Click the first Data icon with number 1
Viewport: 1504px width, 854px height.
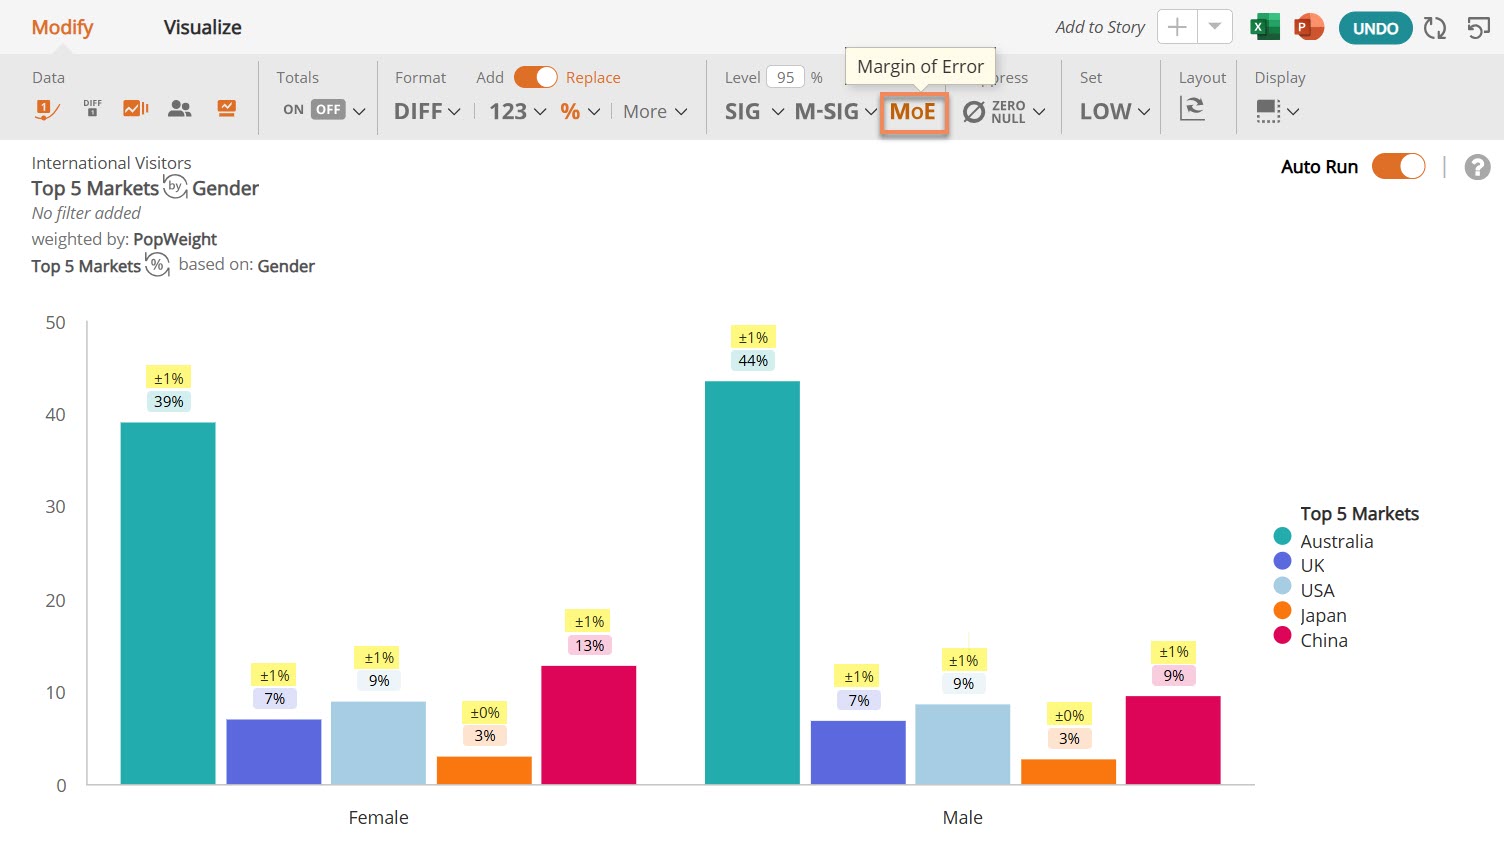47,109
